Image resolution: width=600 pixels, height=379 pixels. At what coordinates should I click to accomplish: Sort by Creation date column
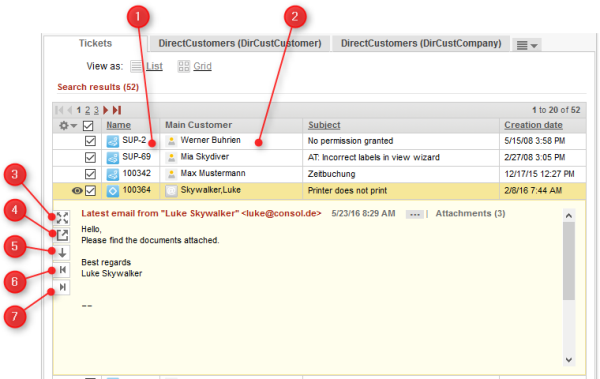coord(533,125)
